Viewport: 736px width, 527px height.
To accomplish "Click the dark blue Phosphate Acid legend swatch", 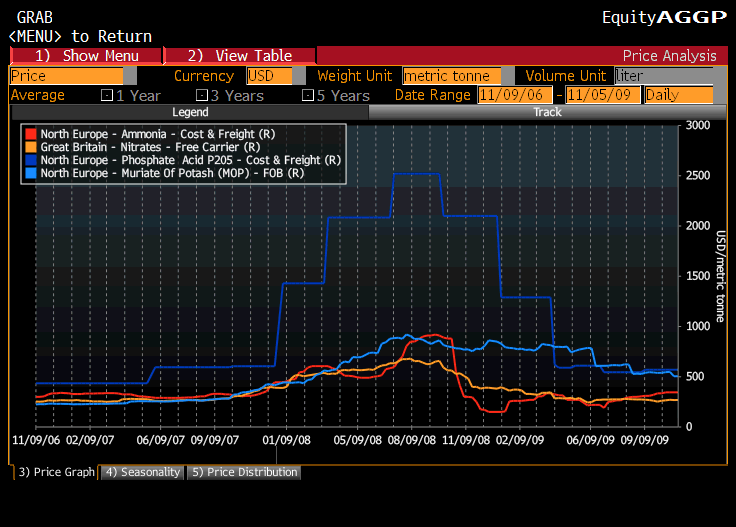I will point(32,160).
